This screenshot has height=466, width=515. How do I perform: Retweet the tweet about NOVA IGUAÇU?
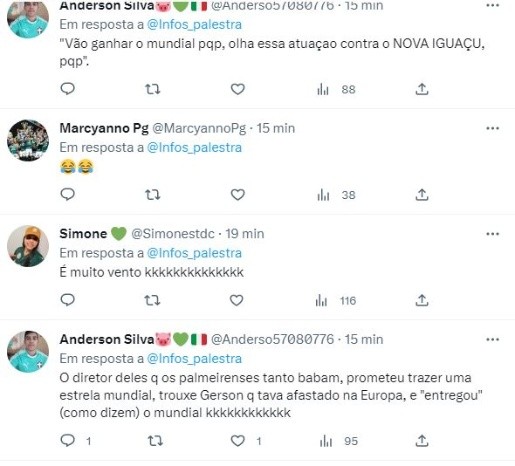point(153,89)
